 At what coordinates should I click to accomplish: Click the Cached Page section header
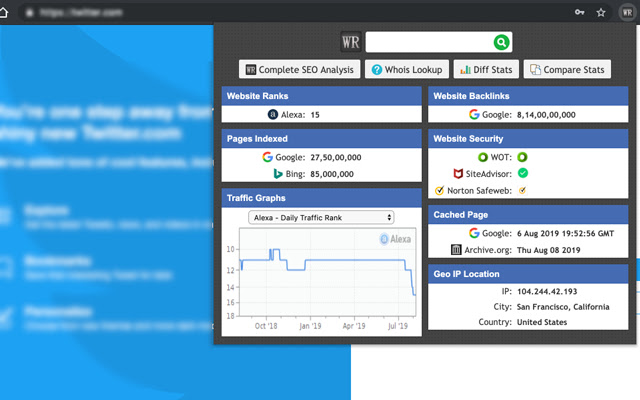(x=528, y=215)
